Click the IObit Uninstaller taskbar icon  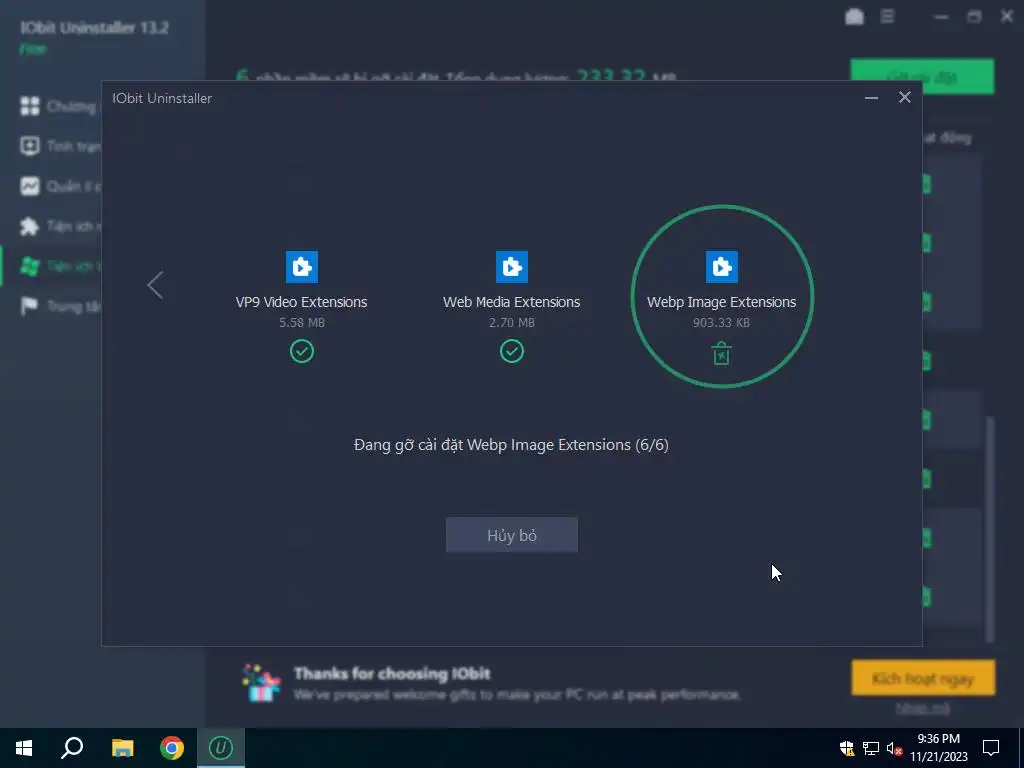pyautogui.click(x=221, y=748)
